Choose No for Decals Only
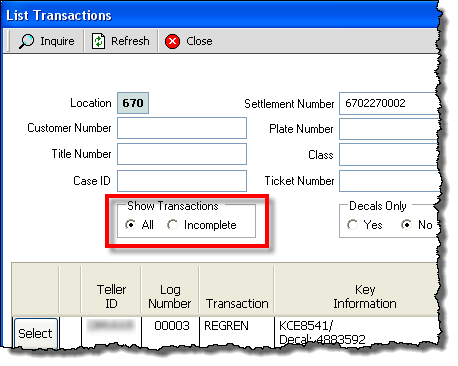458x366 pixels. [406, 225]
